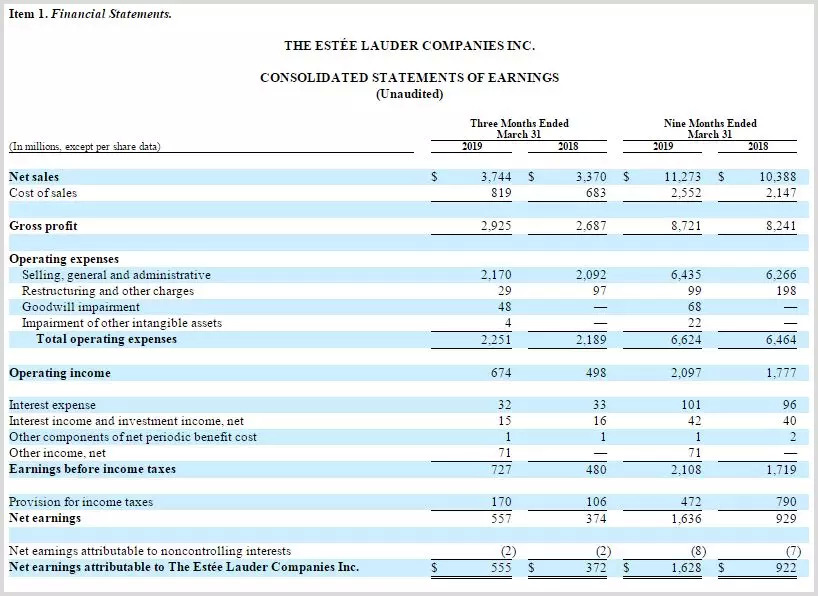818x596 pixels.
Task: Click 'Restructuring and other charges' label
Action: point(108,291)
